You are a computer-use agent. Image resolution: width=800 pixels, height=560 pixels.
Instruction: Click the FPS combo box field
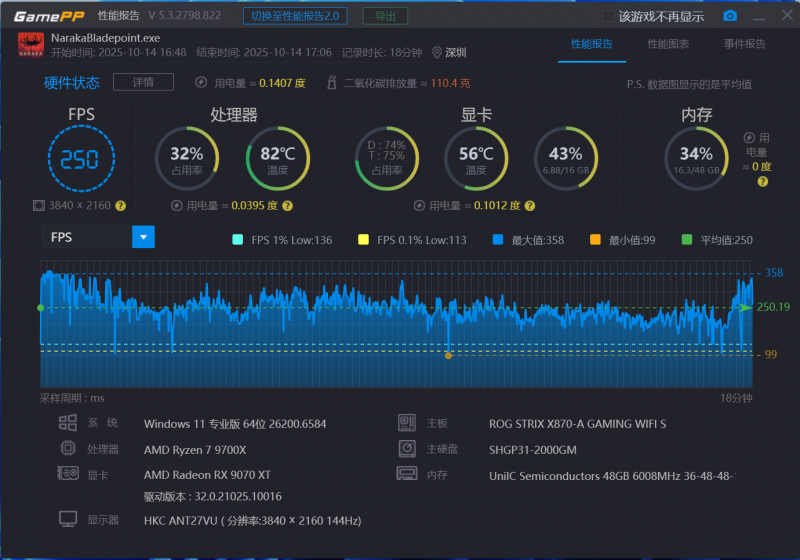tap(87, 237)
